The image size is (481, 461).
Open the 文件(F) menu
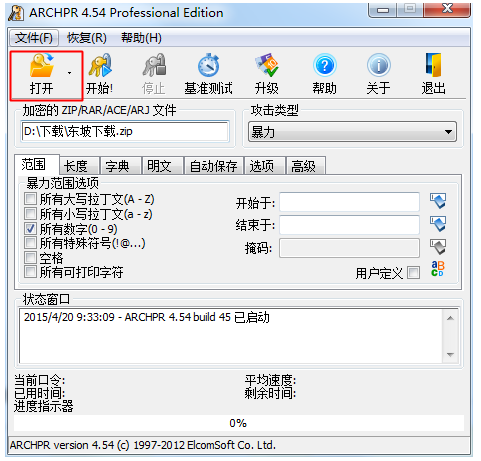click(34, 38)
